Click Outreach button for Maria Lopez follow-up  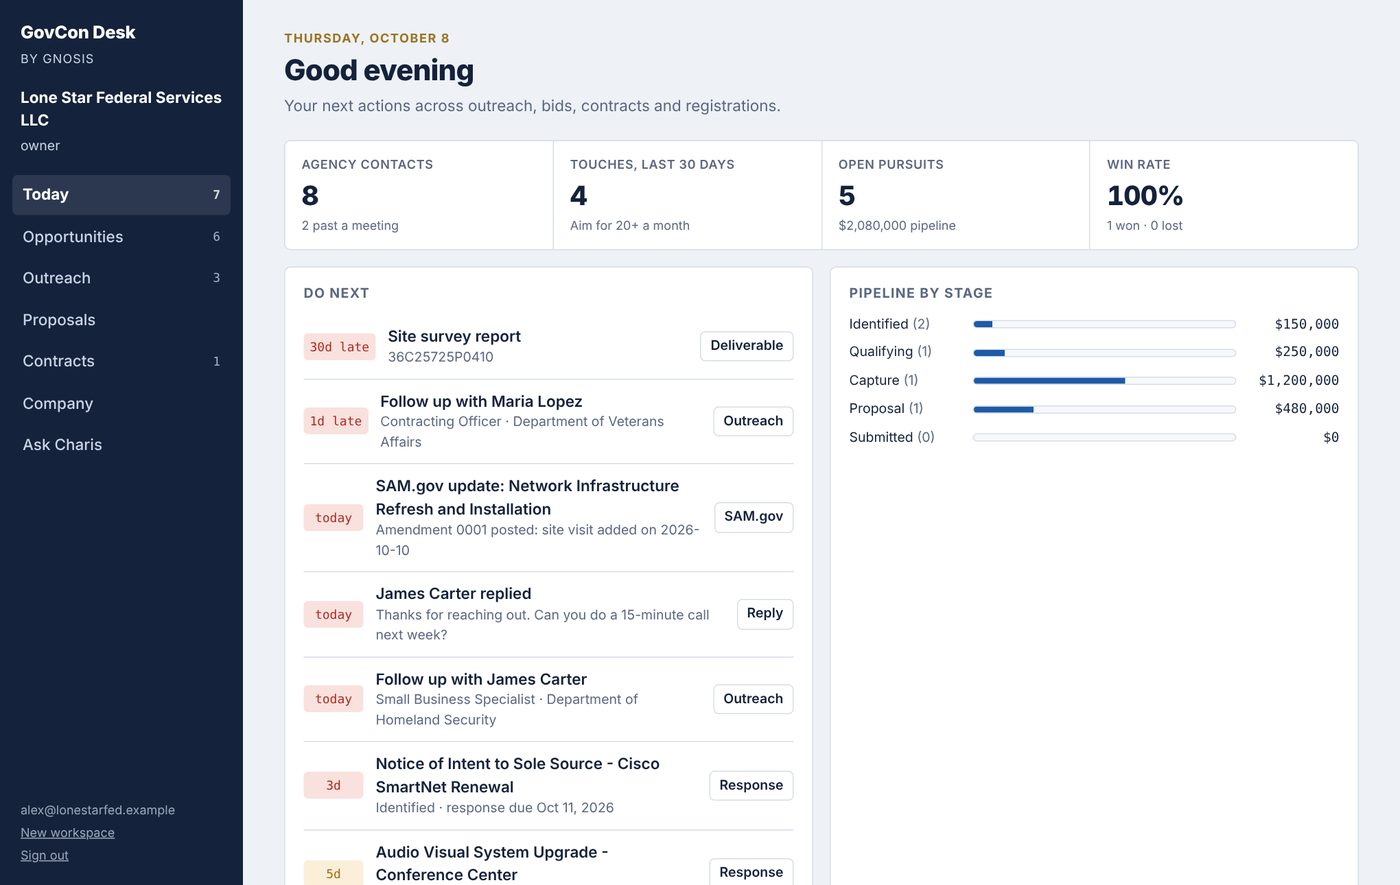point(753,421)
